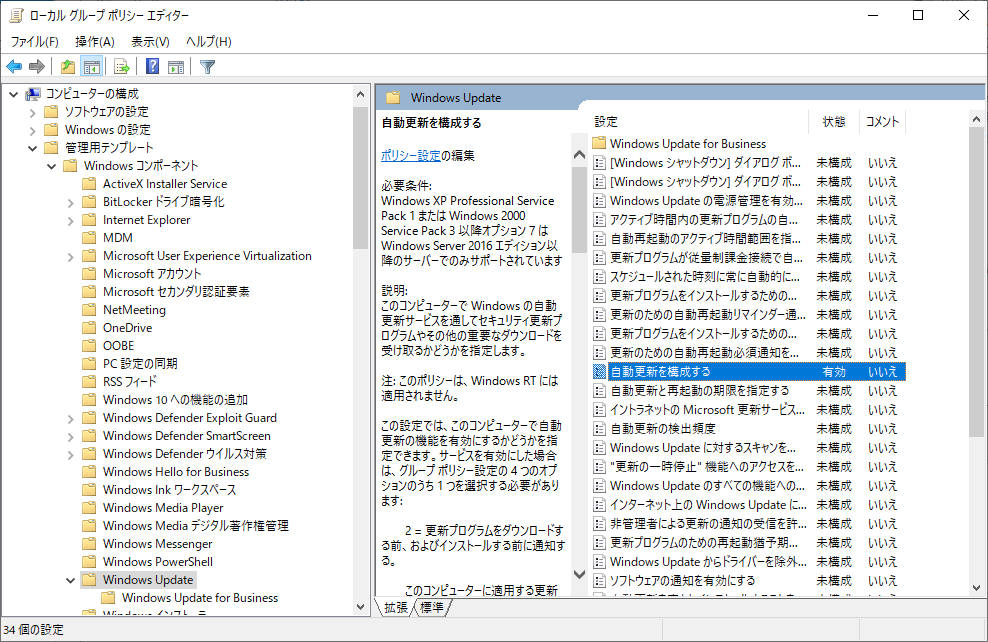Expand the Internet Explorer tree node

pyautogui.click(x=70, y=221)
